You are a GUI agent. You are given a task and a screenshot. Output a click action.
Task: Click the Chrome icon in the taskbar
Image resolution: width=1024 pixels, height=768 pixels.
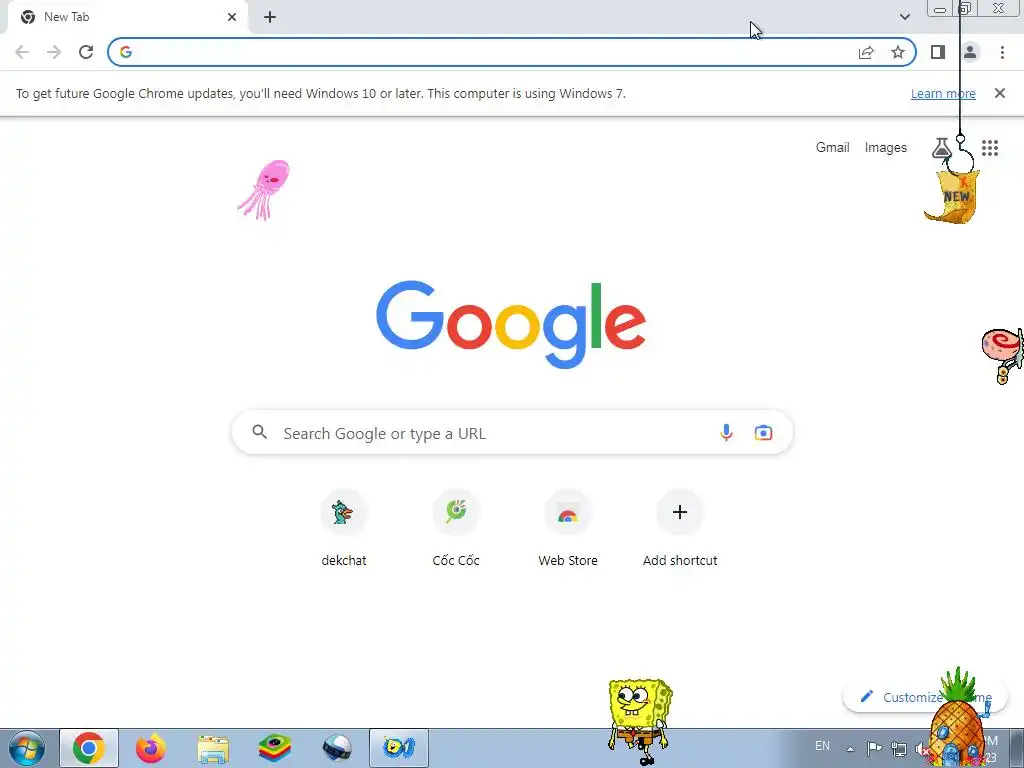click(x=89, y=748)
